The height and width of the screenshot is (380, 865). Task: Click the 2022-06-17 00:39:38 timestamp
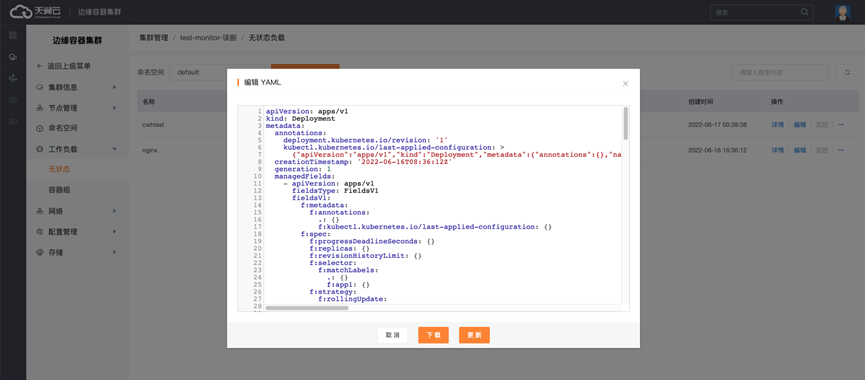pyautogui.click(x=717, y=125)
